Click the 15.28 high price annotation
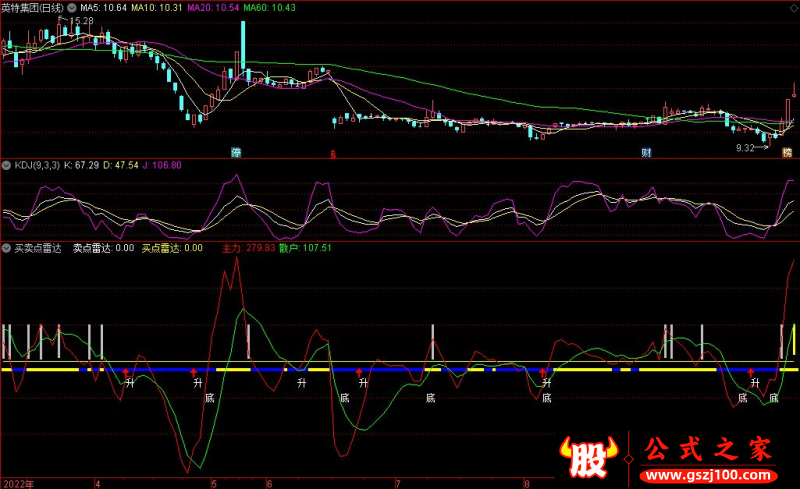The height and width of the screenshot is (489, 800). coord(82,21)
